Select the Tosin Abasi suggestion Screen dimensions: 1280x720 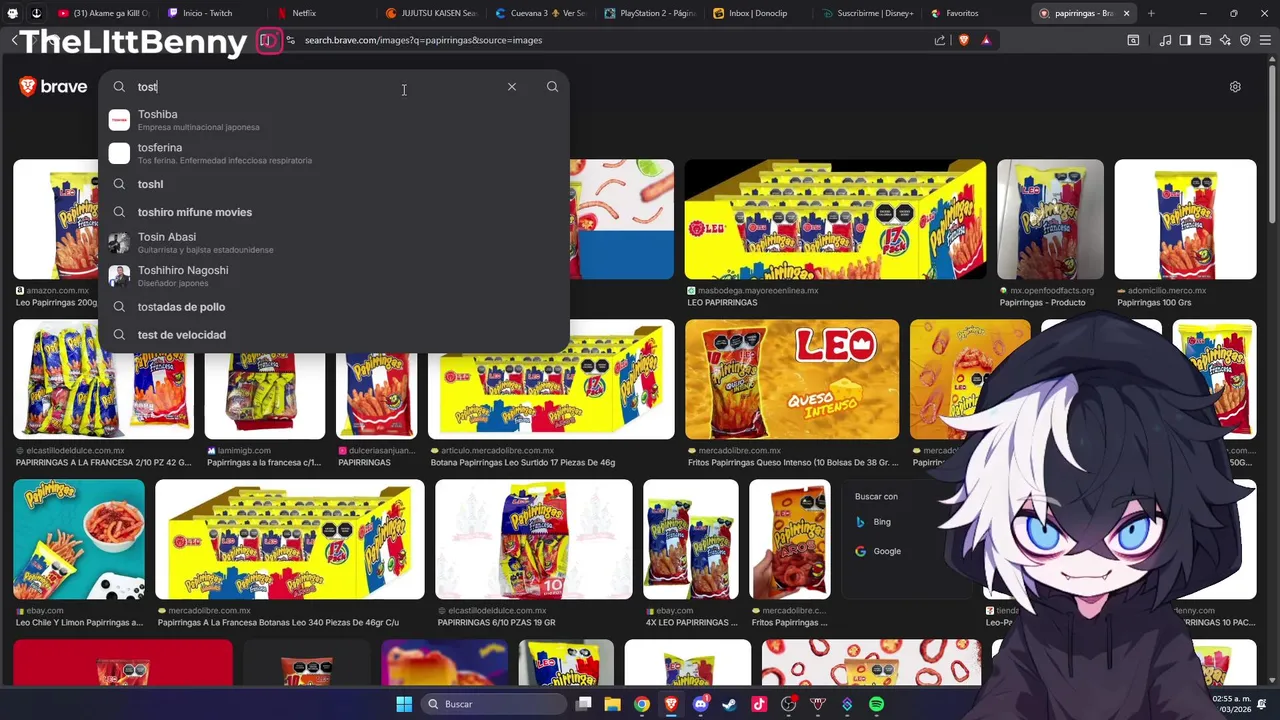click(x=334, y=243)
